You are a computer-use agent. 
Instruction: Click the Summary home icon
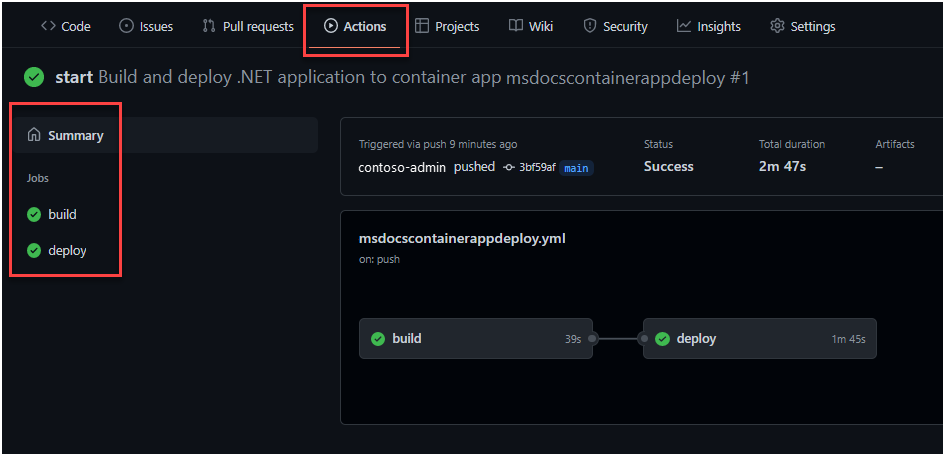tap(34, 135)
